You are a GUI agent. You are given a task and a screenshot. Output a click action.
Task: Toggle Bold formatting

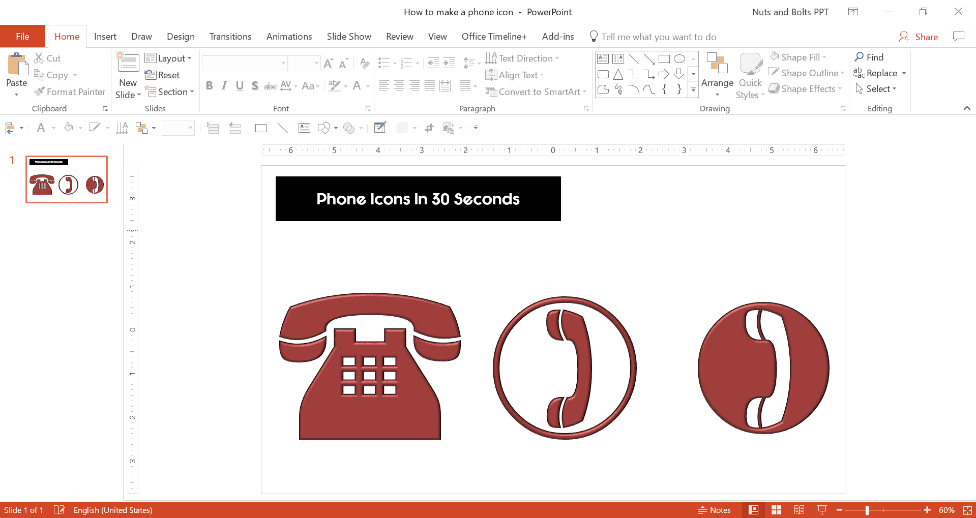click(209, 86)
